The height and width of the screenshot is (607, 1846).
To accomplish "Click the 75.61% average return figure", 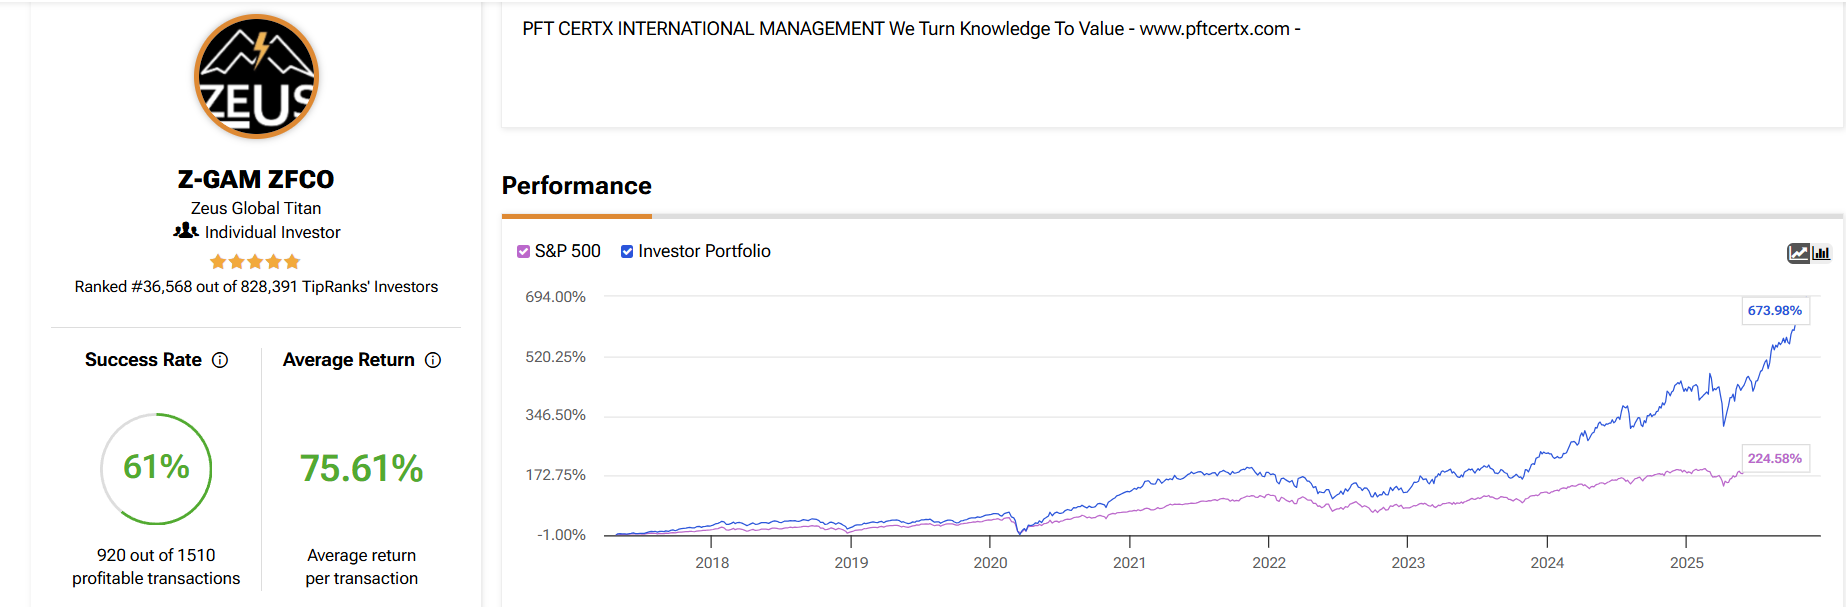I will 361,469.
